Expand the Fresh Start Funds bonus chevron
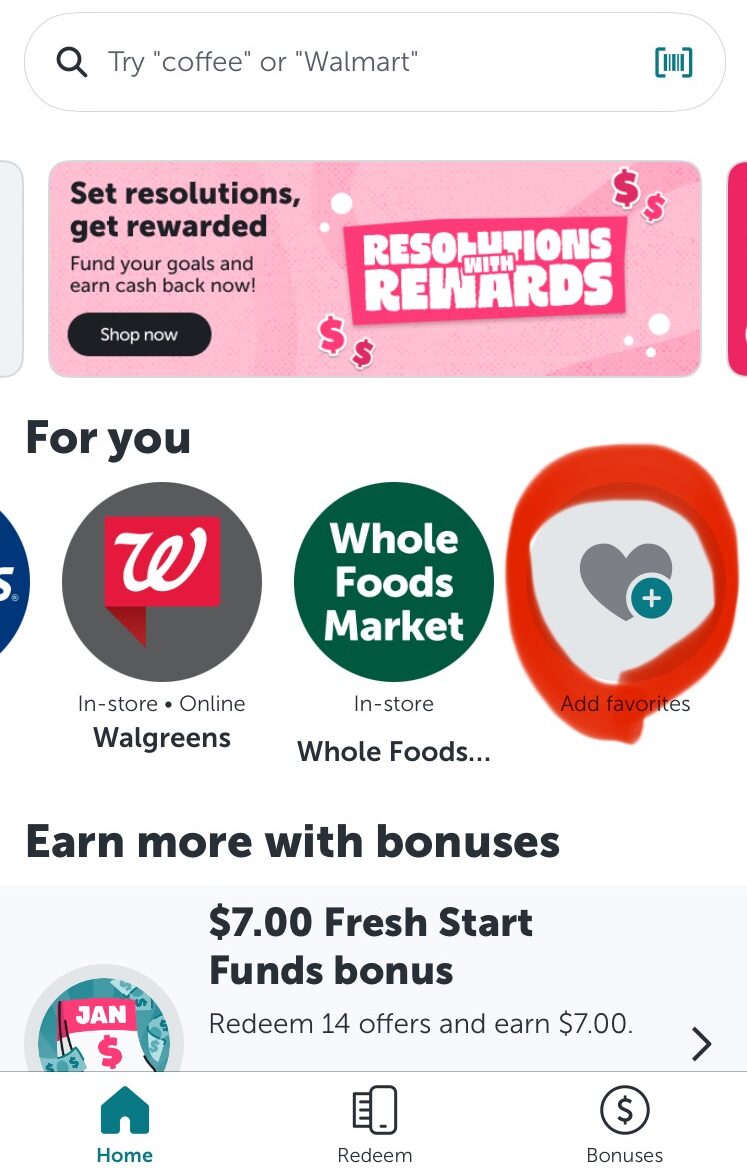The width and height of the screenshot is (747, 1170). [x=701, y=1043]
